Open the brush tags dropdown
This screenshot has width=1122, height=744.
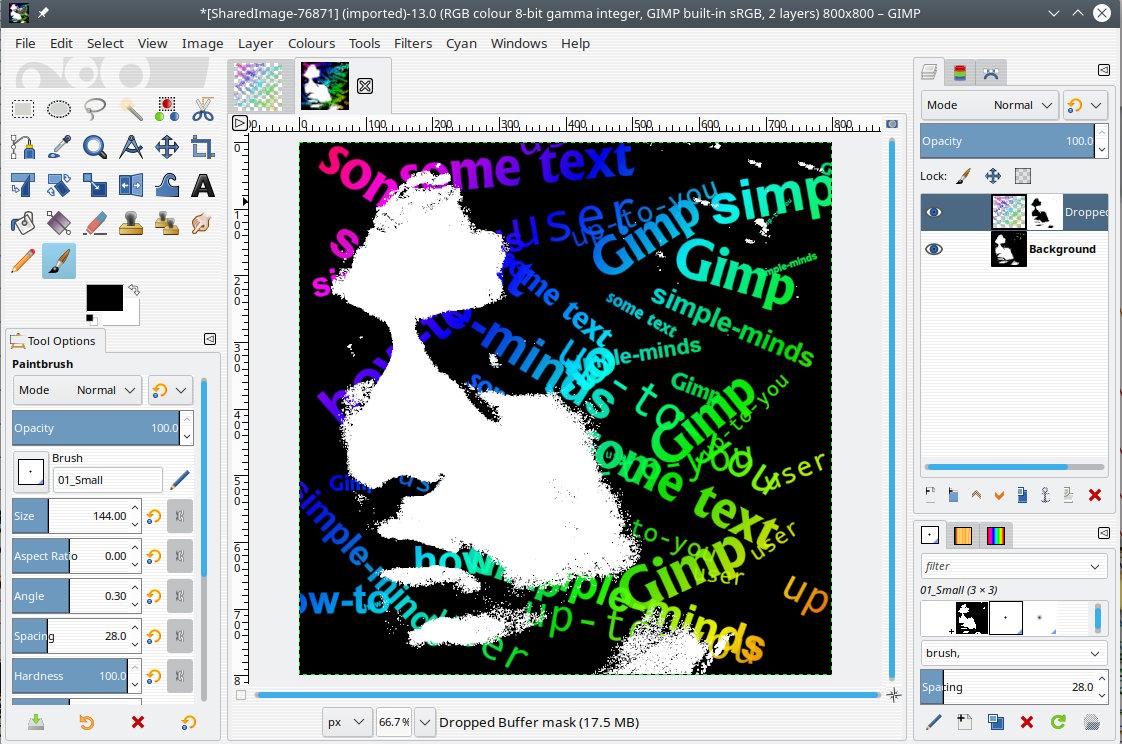point(1013,653)
